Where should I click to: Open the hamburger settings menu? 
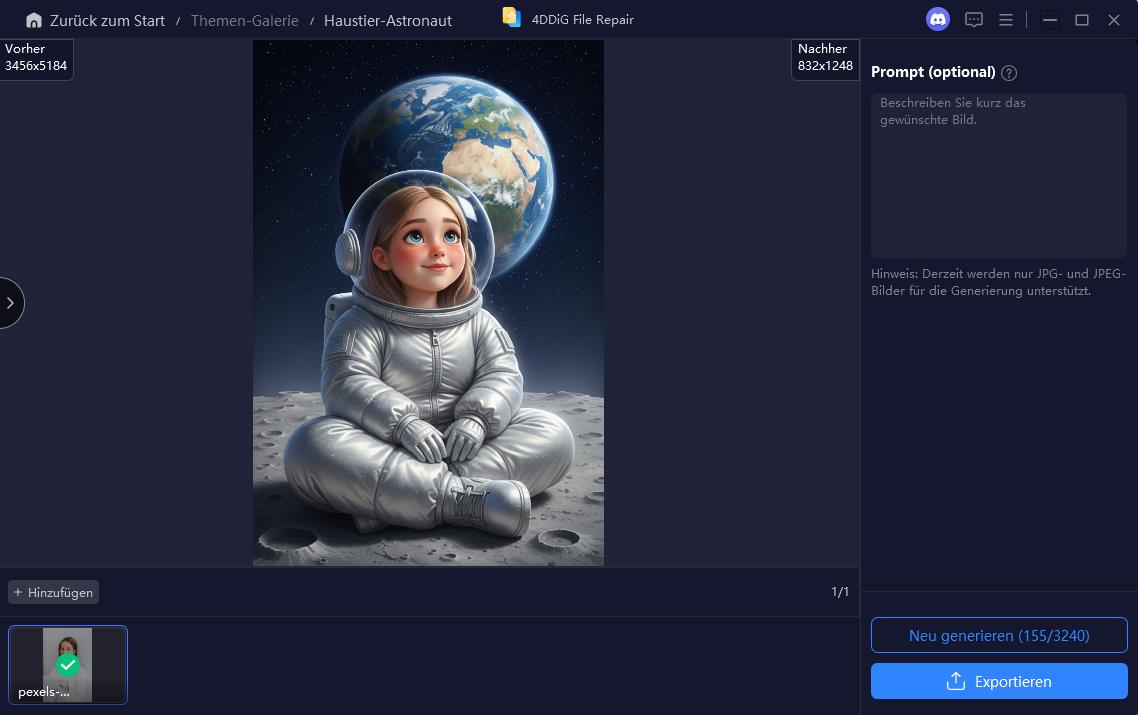(1006, 19)
